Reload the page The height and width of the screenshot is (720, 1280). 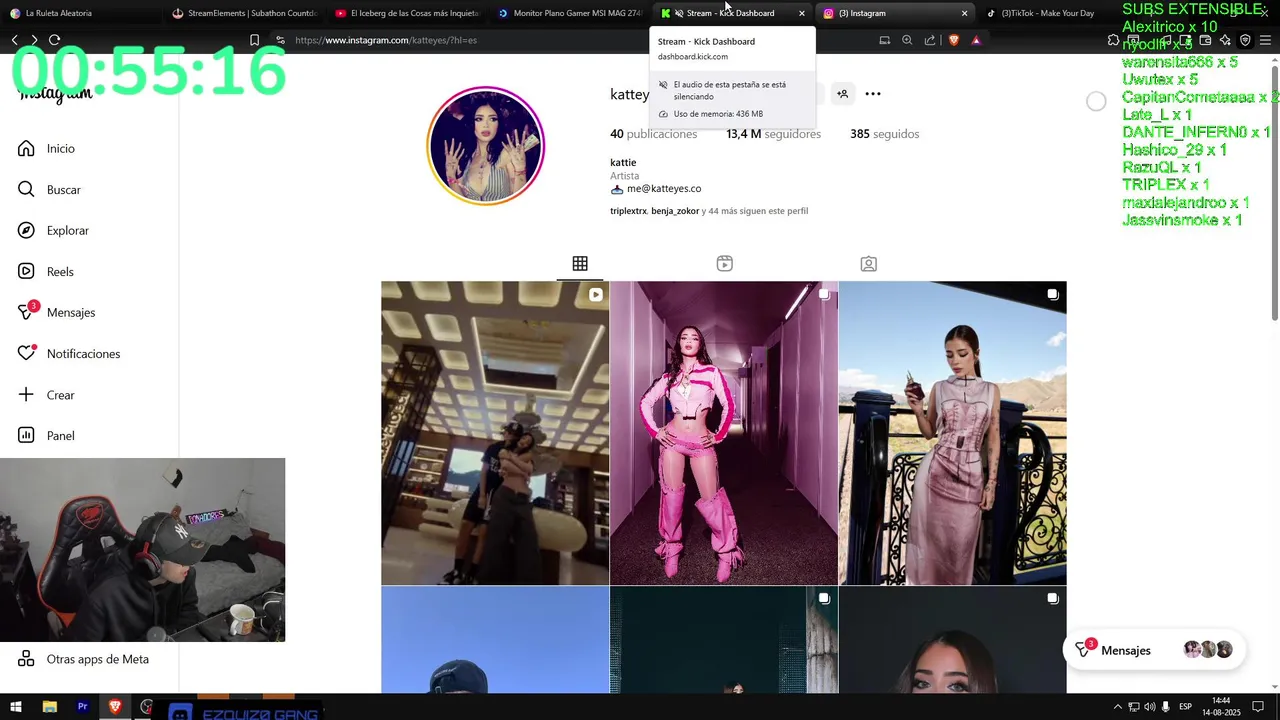(54, 40)
